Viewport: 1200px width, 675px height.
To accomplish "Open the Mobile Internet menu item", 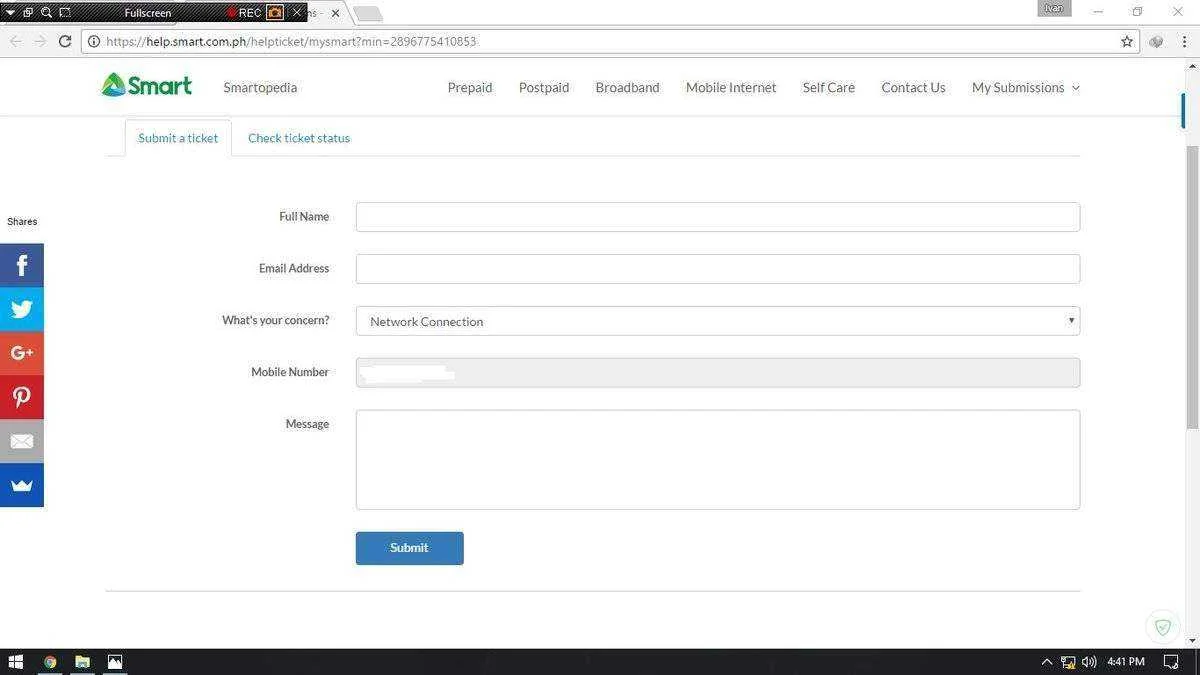I will 731,87.
